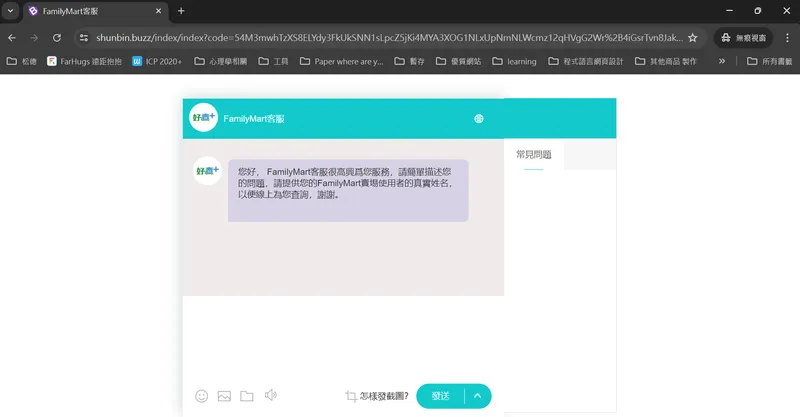The width and height of the screenshot is (800, 417).
Task: Open the tab search dropdown arrow
Action: click(10, 11)
